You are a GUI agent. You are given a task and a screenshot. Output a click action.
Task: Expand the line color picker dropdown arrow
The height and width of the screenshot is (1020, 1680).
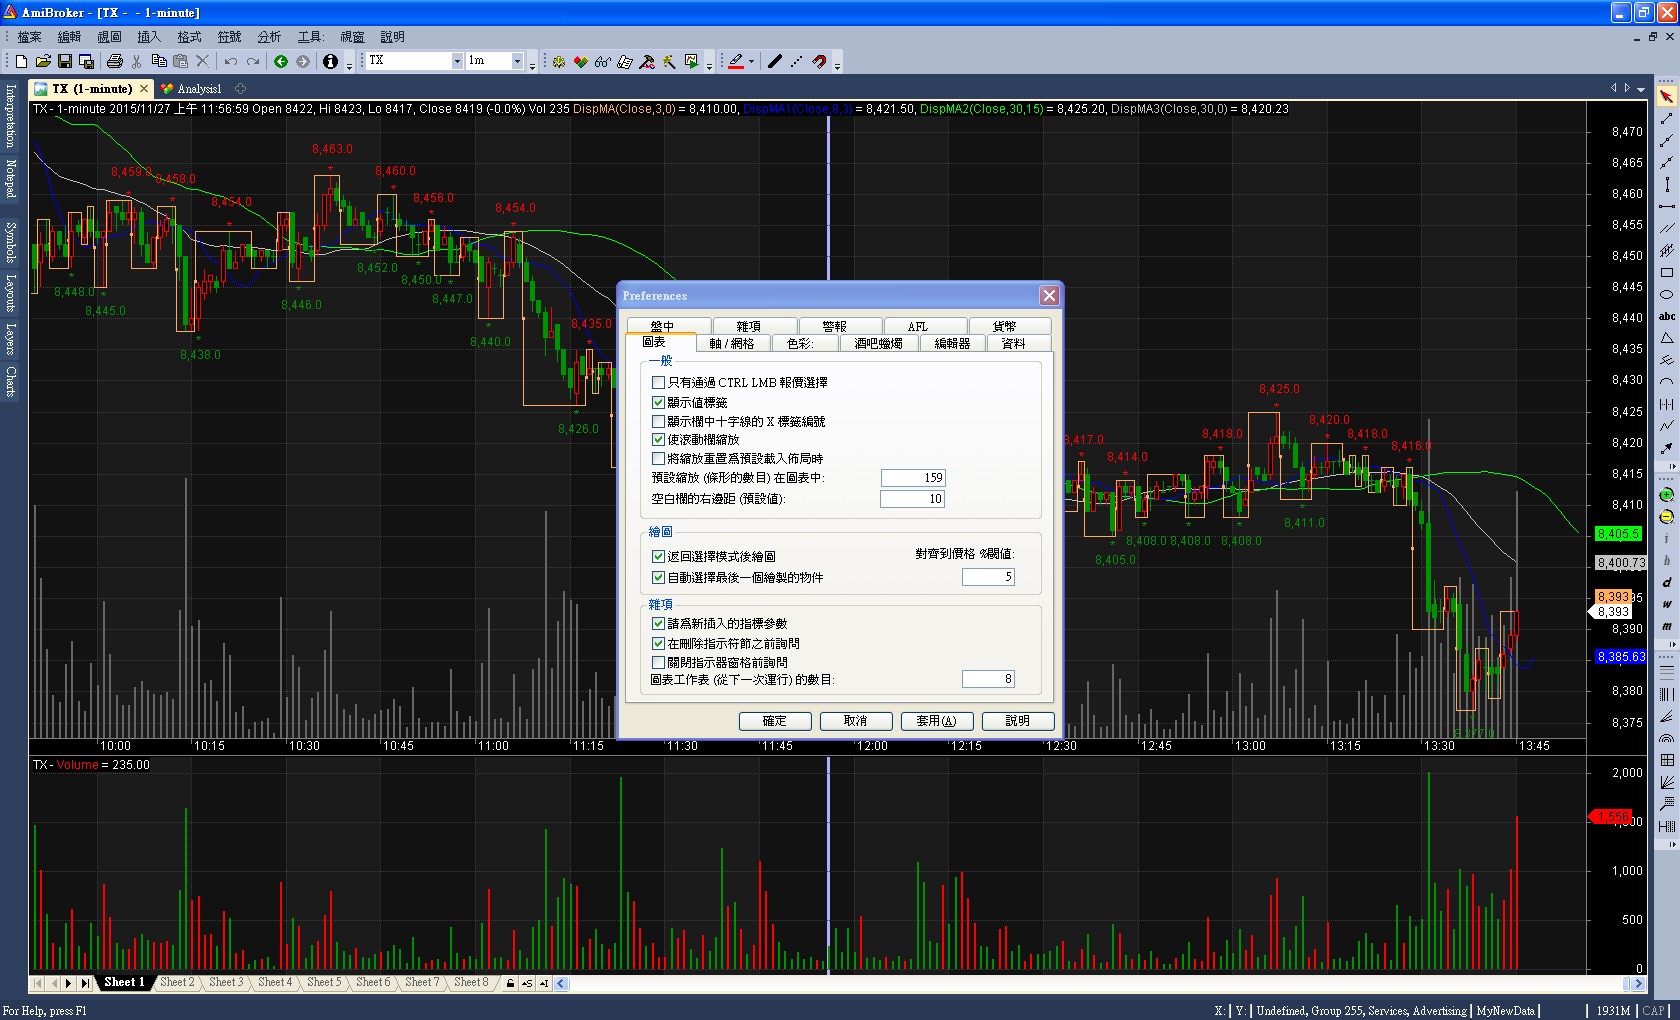coord(751,62)
